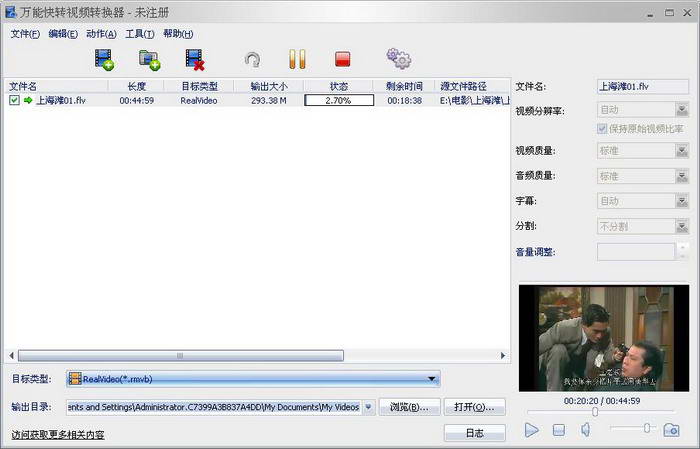Open settings via the gear toolbar icon
The image size is (700, 449).
click(399, 60)
